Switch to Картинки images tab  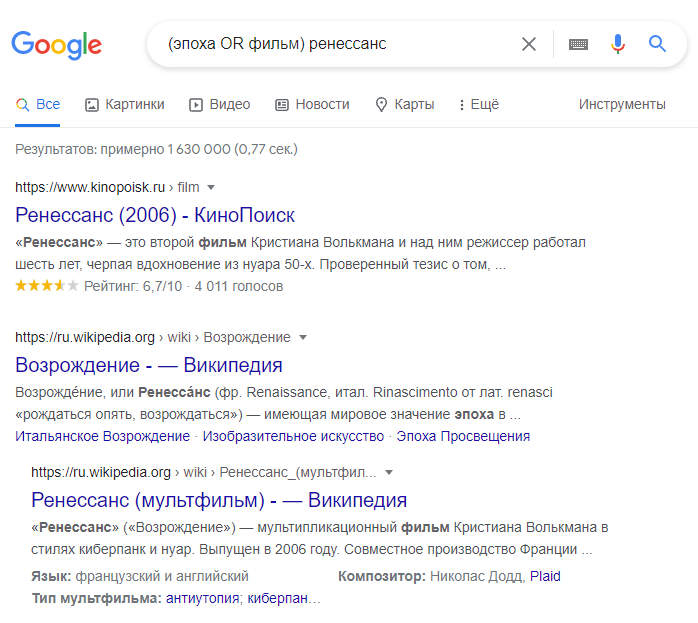point(125,105)
